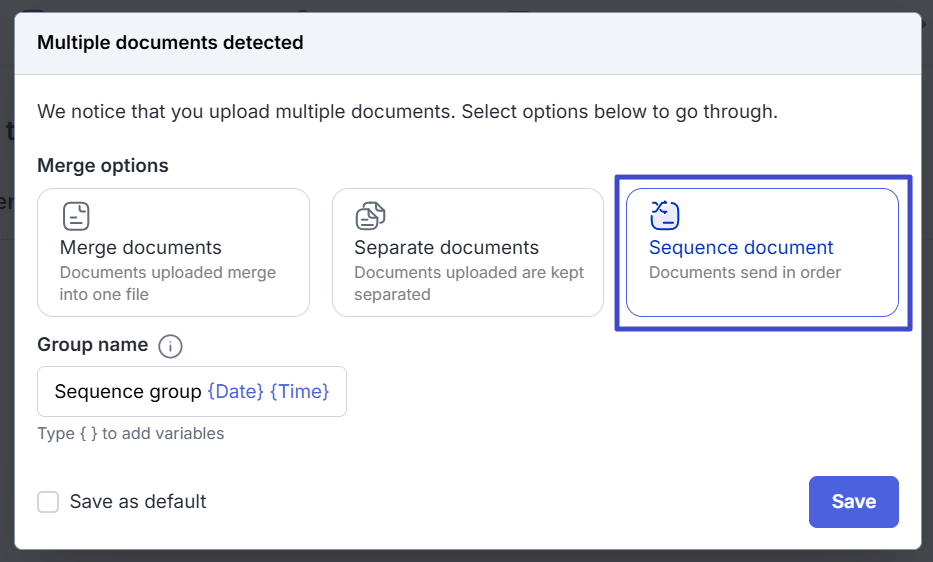Image resolution: width=933 pixels, height=562 pixels.
Task: Pick the Sequence document option title
Action: tap(741, 247)
